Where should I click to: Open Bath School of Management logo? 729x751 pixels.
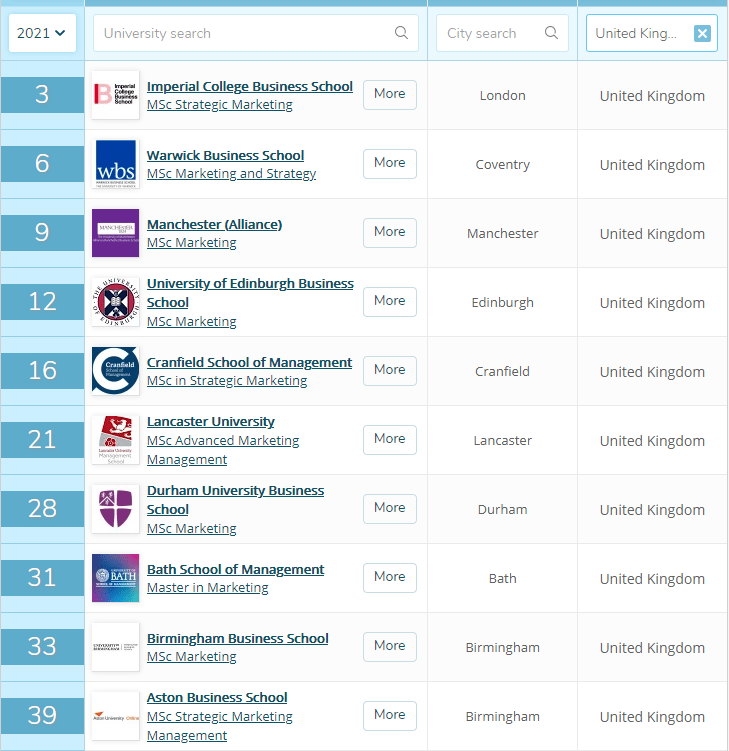pos(115,578)
